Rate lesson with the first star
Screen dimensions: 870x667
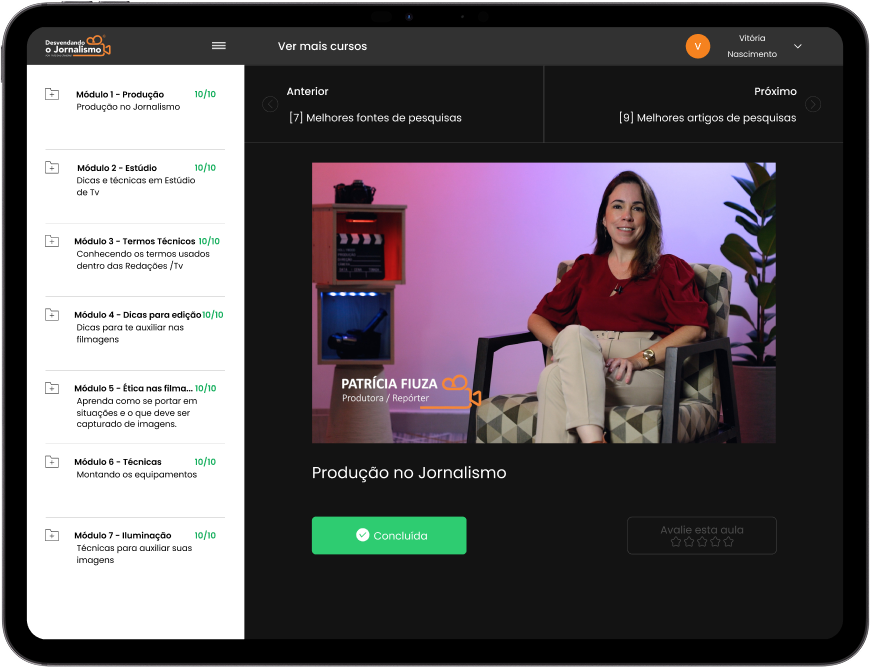[676, 541]
